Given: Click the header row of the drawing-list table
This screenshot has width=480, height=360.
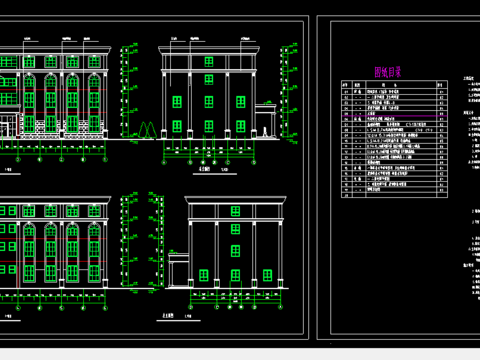Looking at the screenshot, I should coord(394,85).
